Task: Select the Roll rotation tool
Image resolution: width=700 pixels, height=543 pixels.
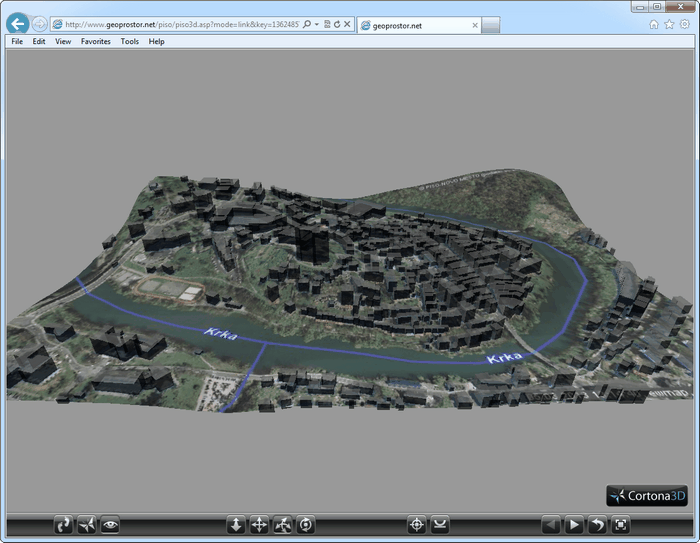Action: pyautogui.click(x=305, y=524)
